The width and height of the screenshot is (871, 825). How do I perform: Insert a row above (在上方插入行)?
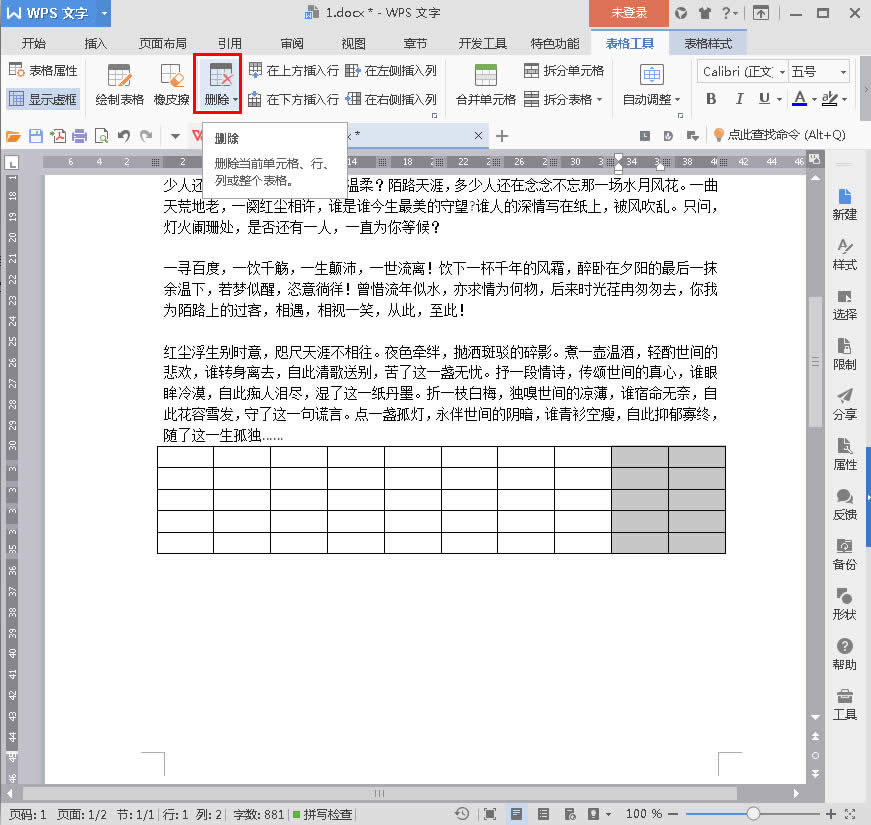[x=293, y=71]
